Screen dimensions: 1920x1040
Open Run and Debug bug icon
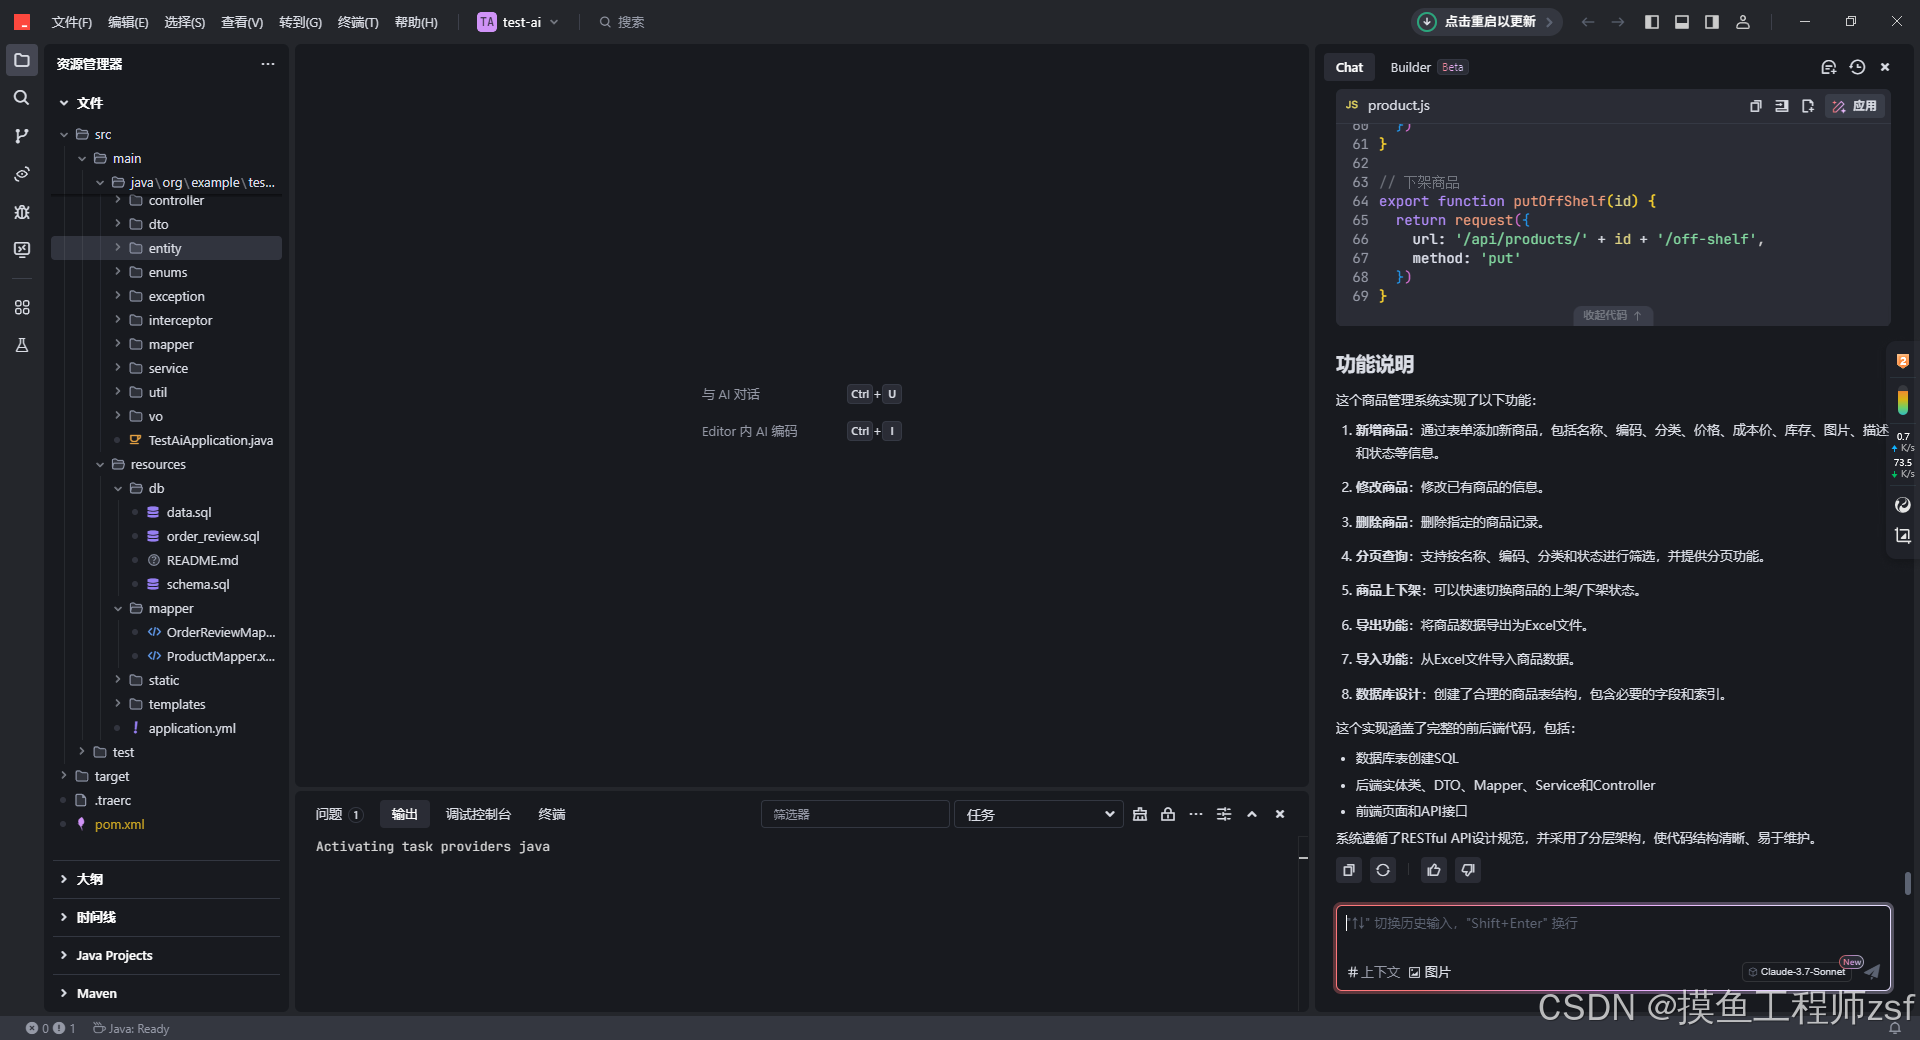tap(21, 212)
